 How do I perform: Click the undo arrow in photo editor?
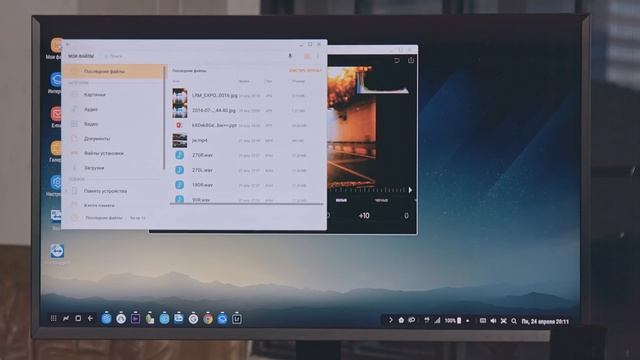pos(396,60)
